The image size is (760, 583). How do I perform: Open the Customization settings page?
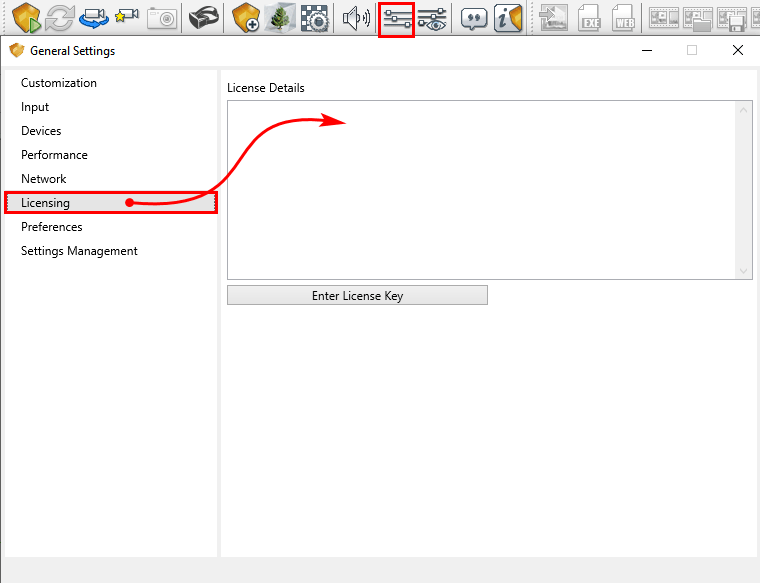(x=111, y=83)
